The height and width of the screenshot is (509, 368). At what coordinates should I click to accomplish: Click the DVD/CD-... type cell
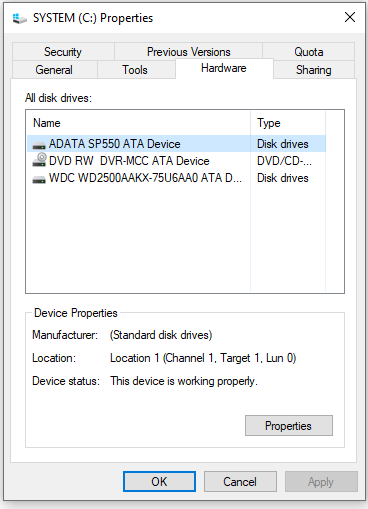click(284, 161)
